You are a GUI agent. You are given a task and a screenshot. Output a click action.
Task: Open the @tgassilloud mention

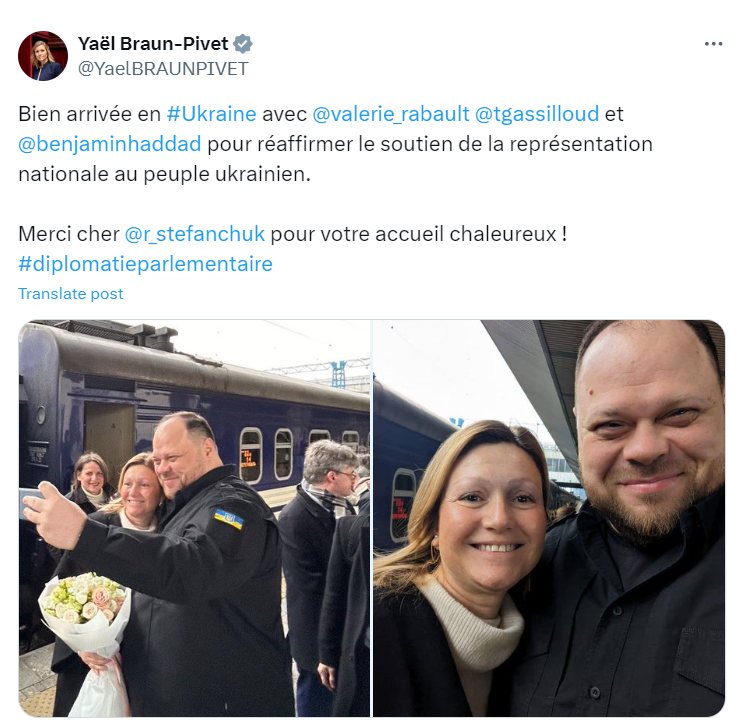coord(537,114)
